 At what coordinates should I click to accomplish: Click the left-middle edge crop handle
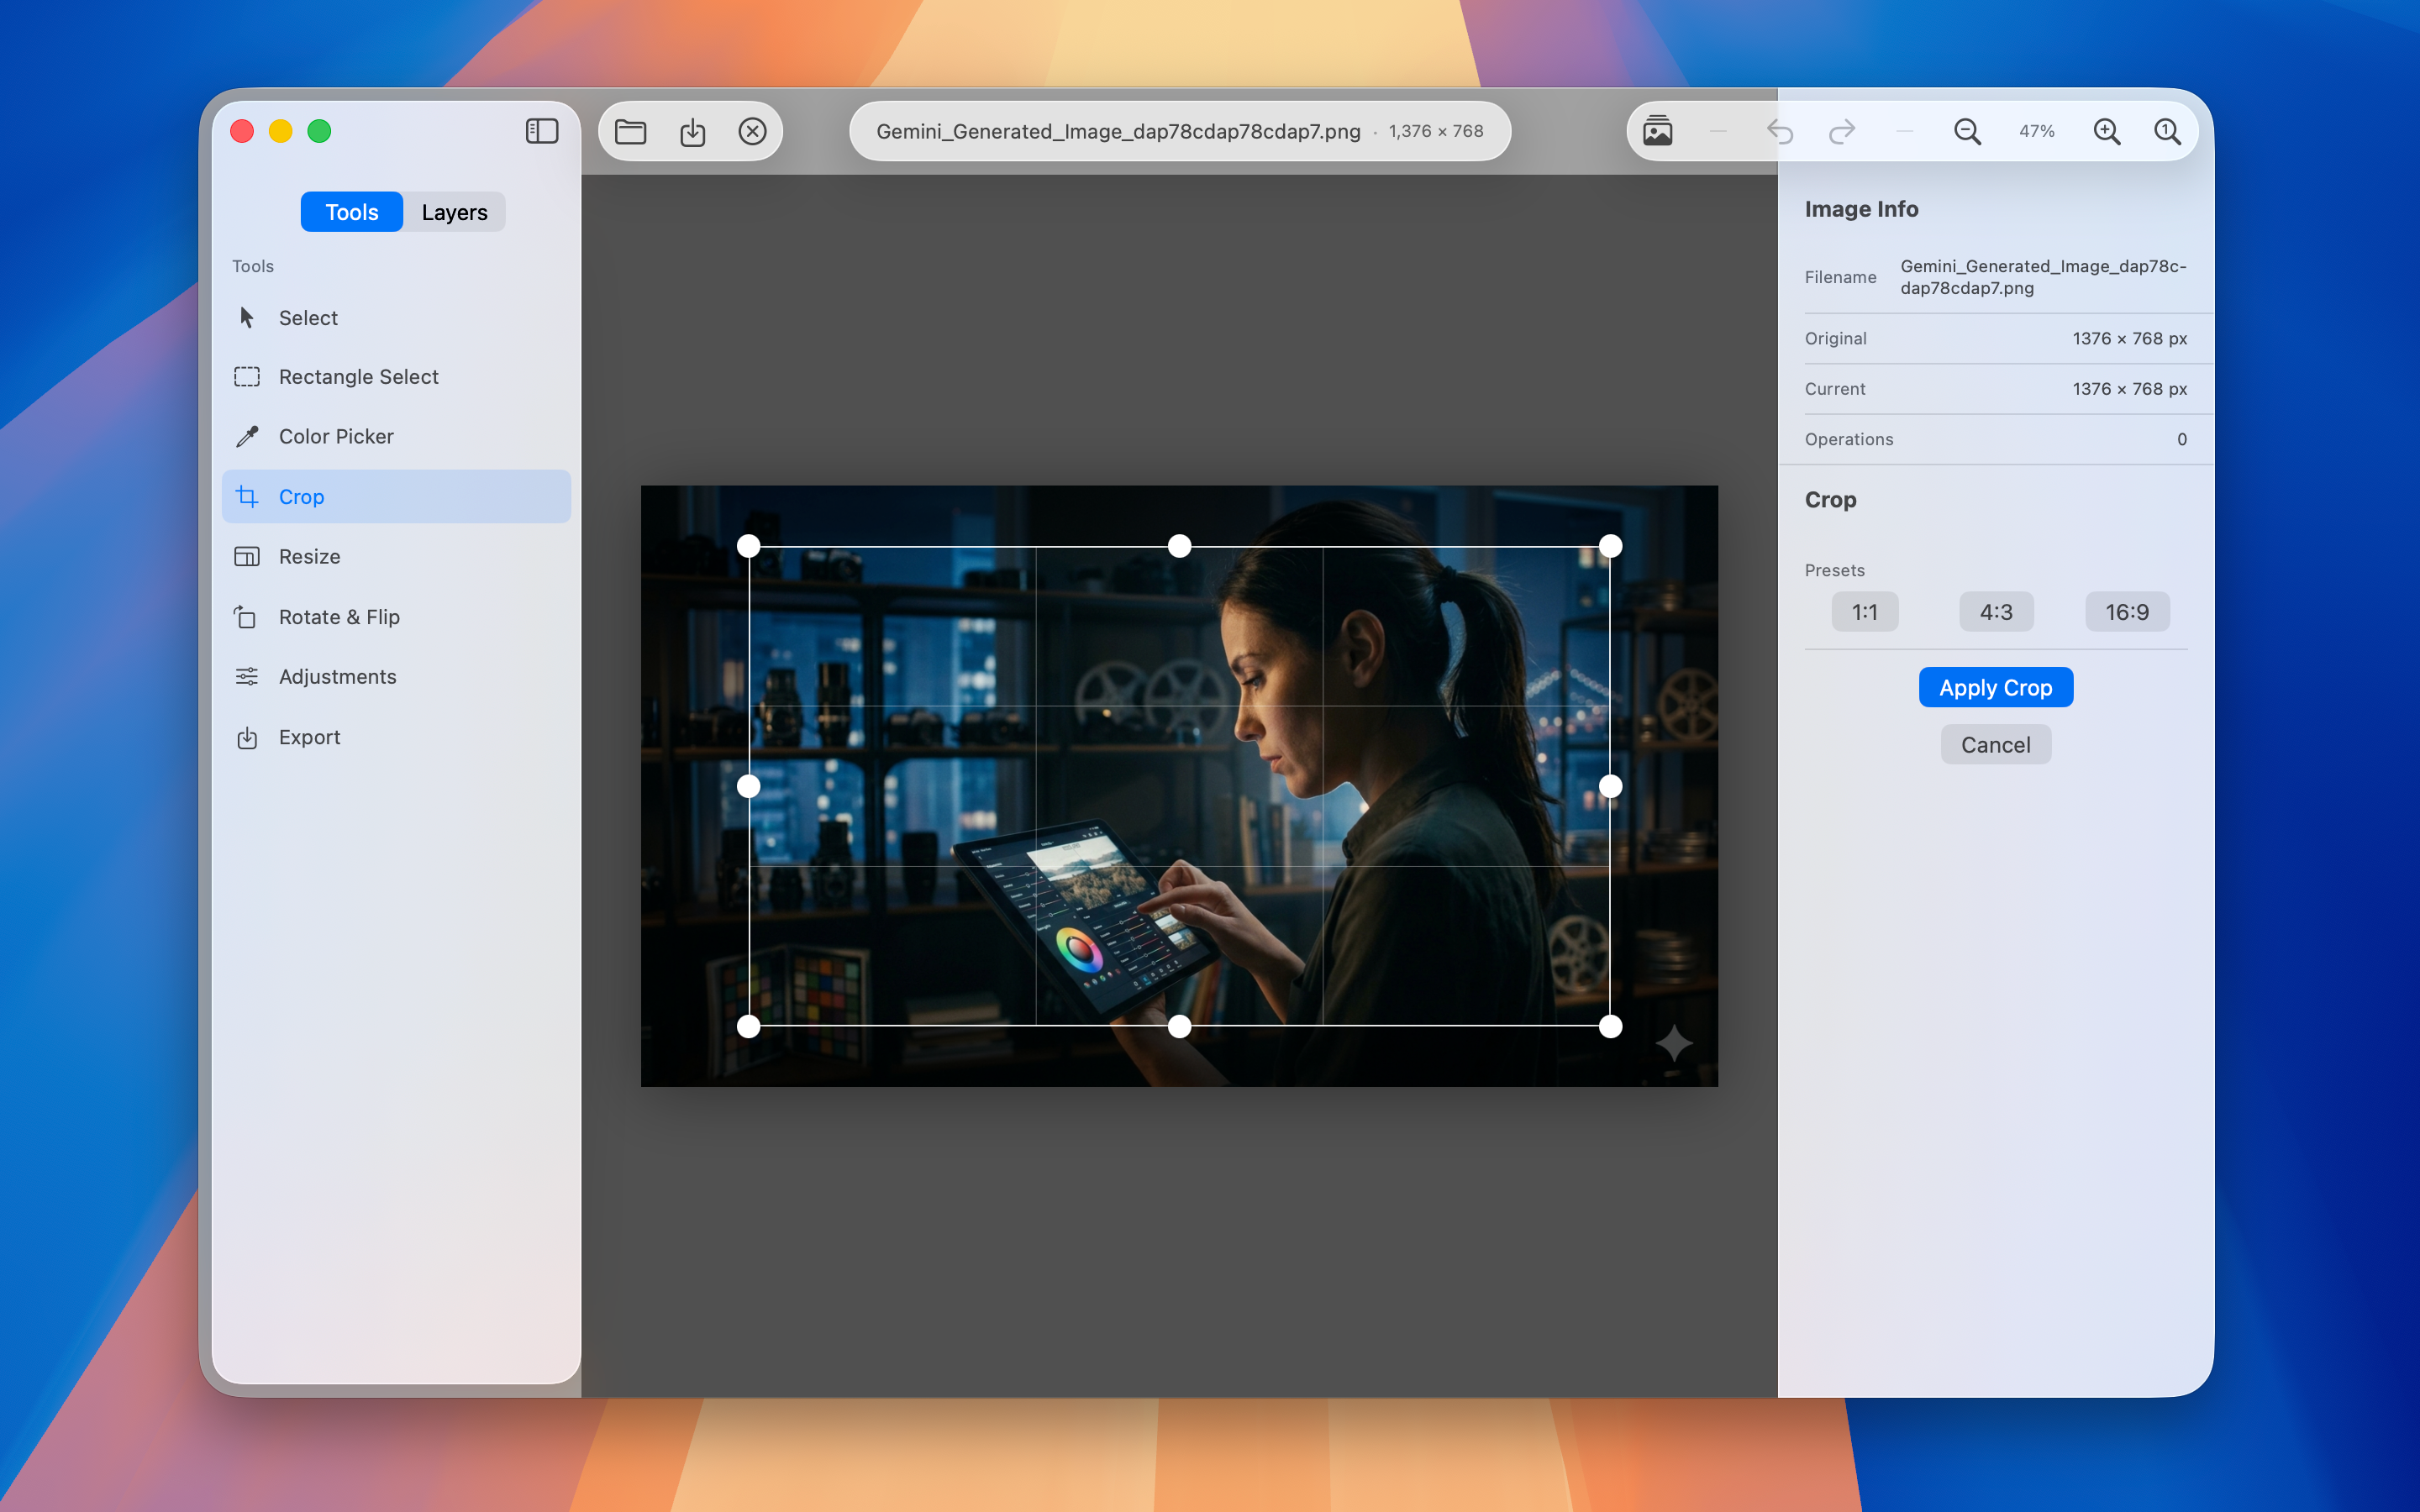[x=749, y=787]
